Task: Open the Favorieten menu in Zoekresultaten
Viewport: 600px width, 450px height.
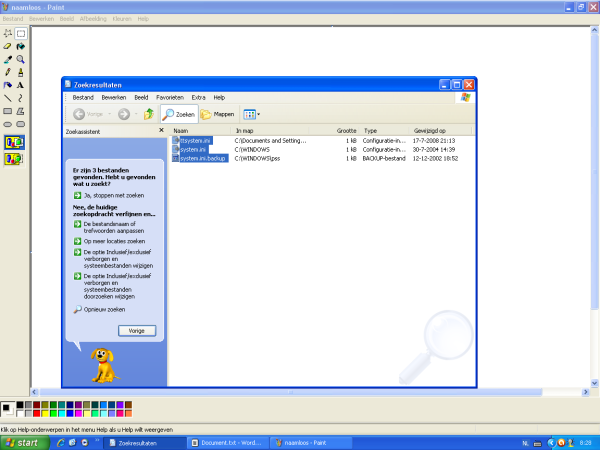Action: (x=170, y=98)
